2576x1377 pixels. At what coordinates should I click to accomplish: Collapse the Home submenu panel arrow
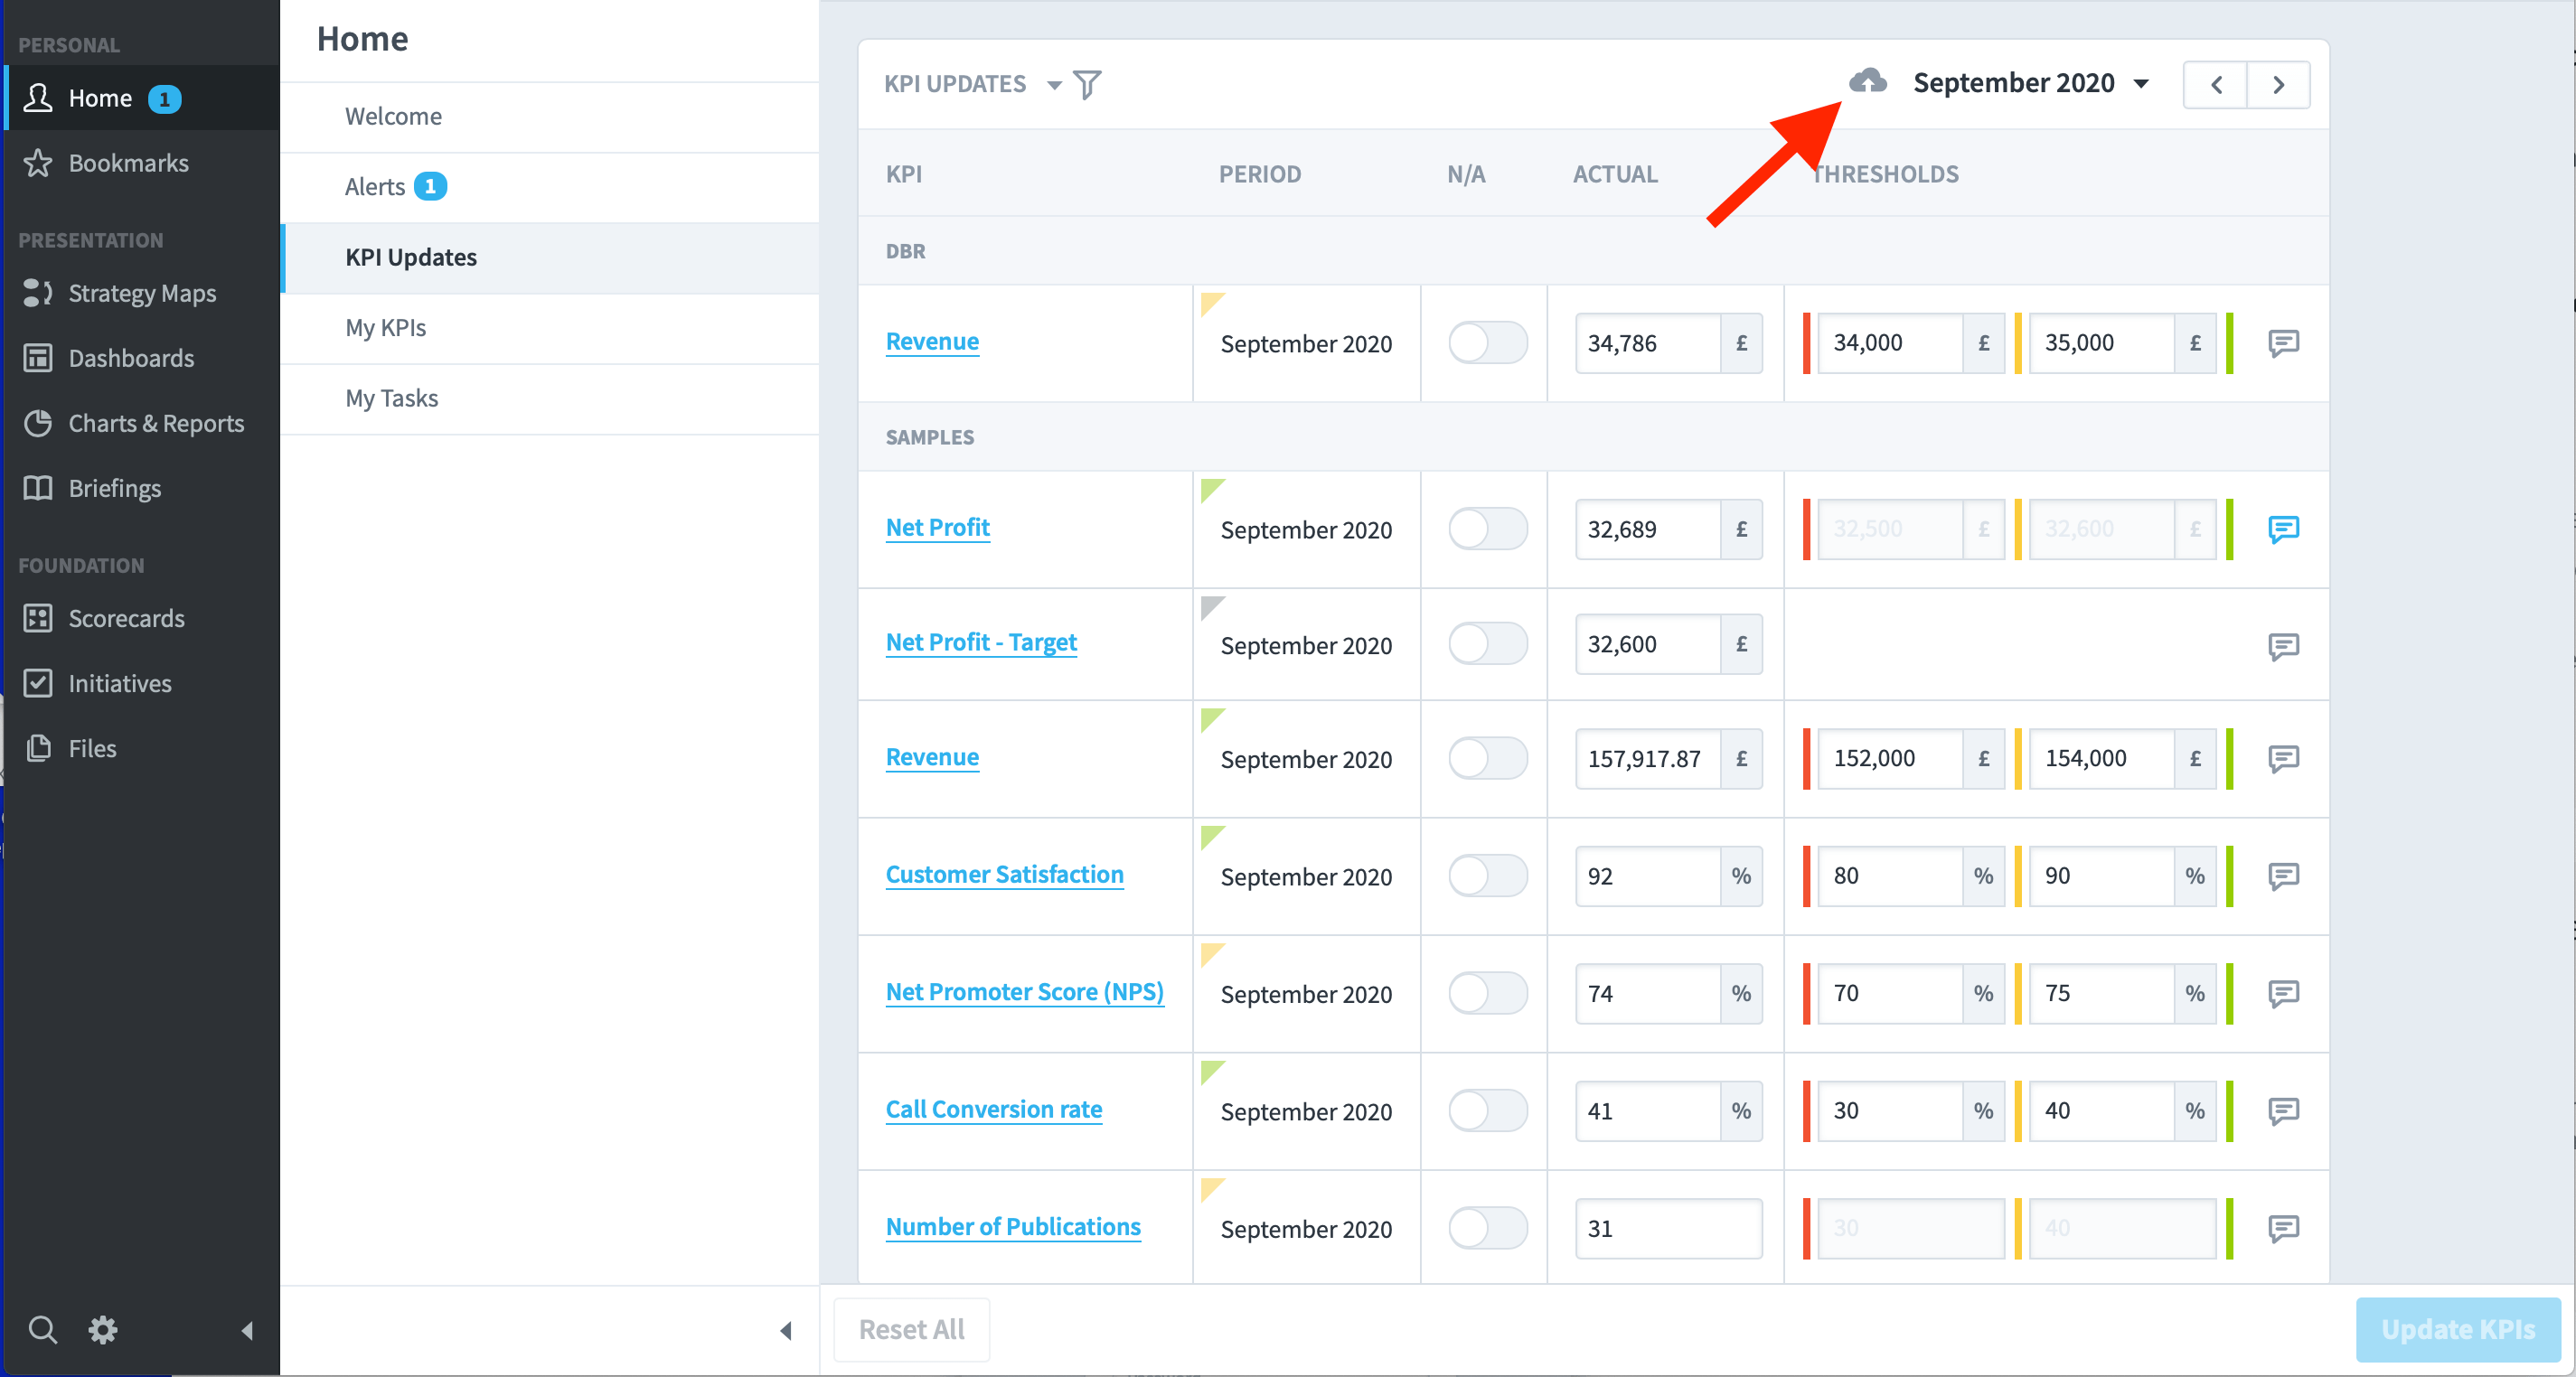click(786, 1330)
